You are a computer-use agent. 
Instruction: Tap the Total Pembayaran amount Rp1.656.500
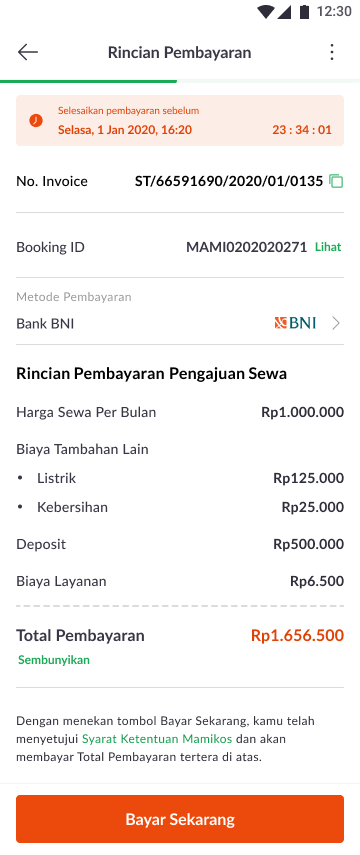297,636
